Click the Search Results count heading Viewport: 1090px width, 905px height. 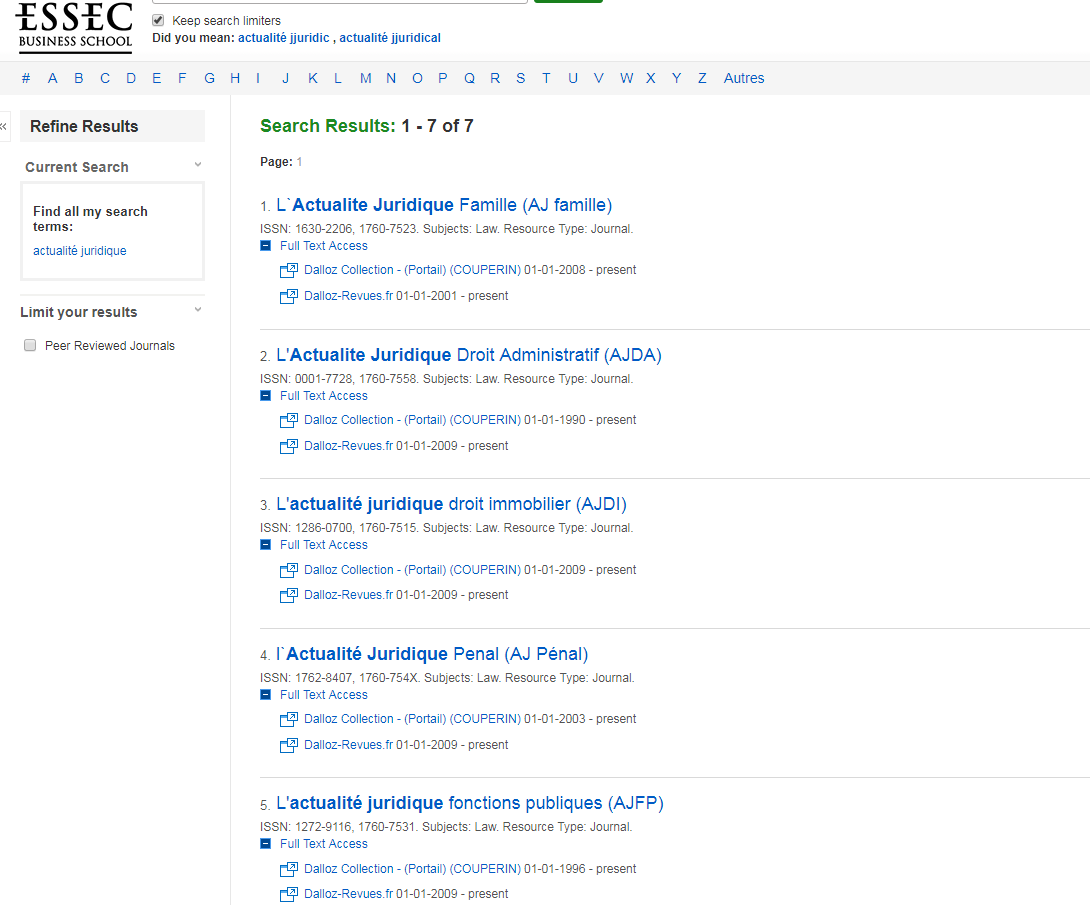pyautogui.click(x=367, y=126)
